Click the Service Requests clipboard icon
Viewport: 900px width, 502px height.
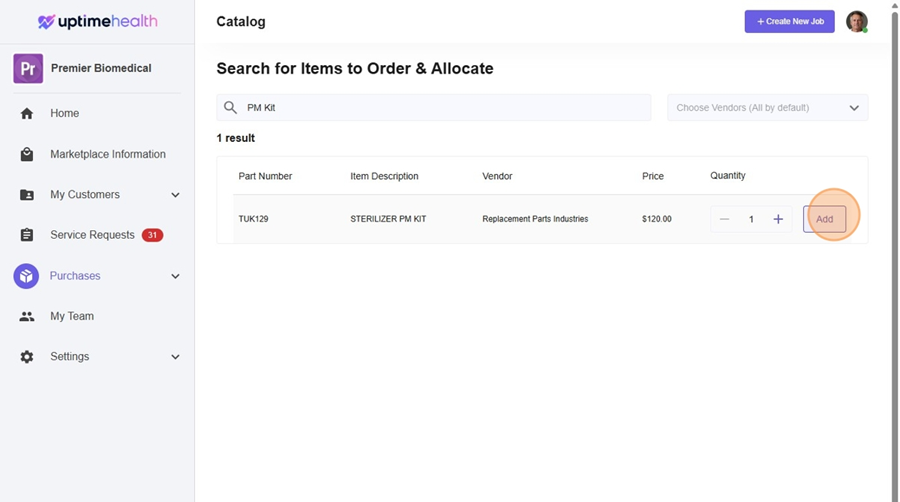point(27,235)
